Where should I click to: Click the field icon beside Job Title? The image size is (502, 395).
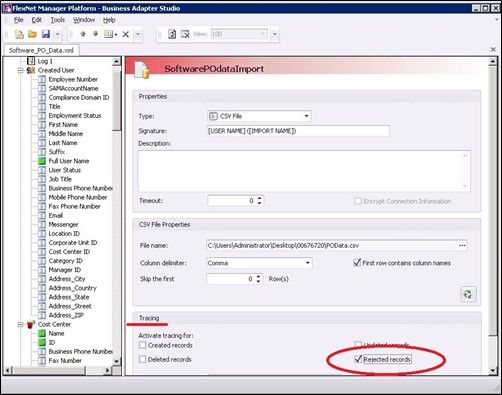click(x=42, y=179)
